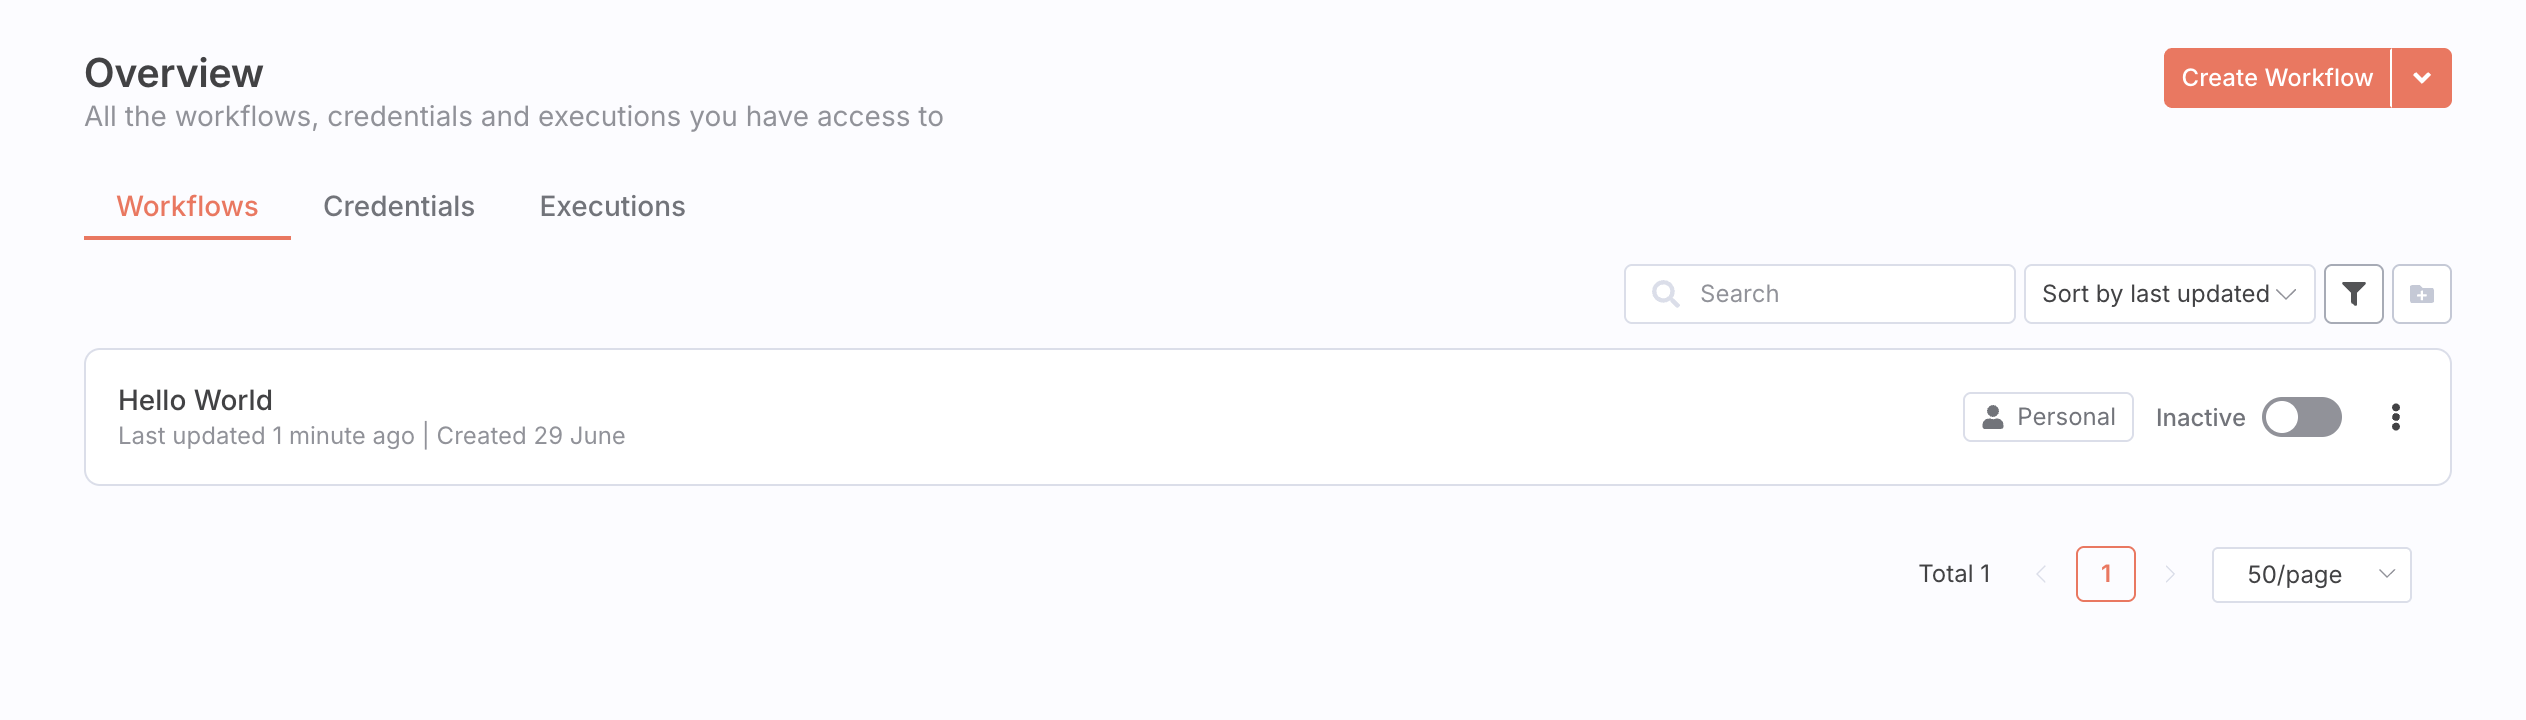Change the 50/page size dropdown
Image resolution: width=2526 pixels, height=720 pixels.
(x=2311, y=574)
